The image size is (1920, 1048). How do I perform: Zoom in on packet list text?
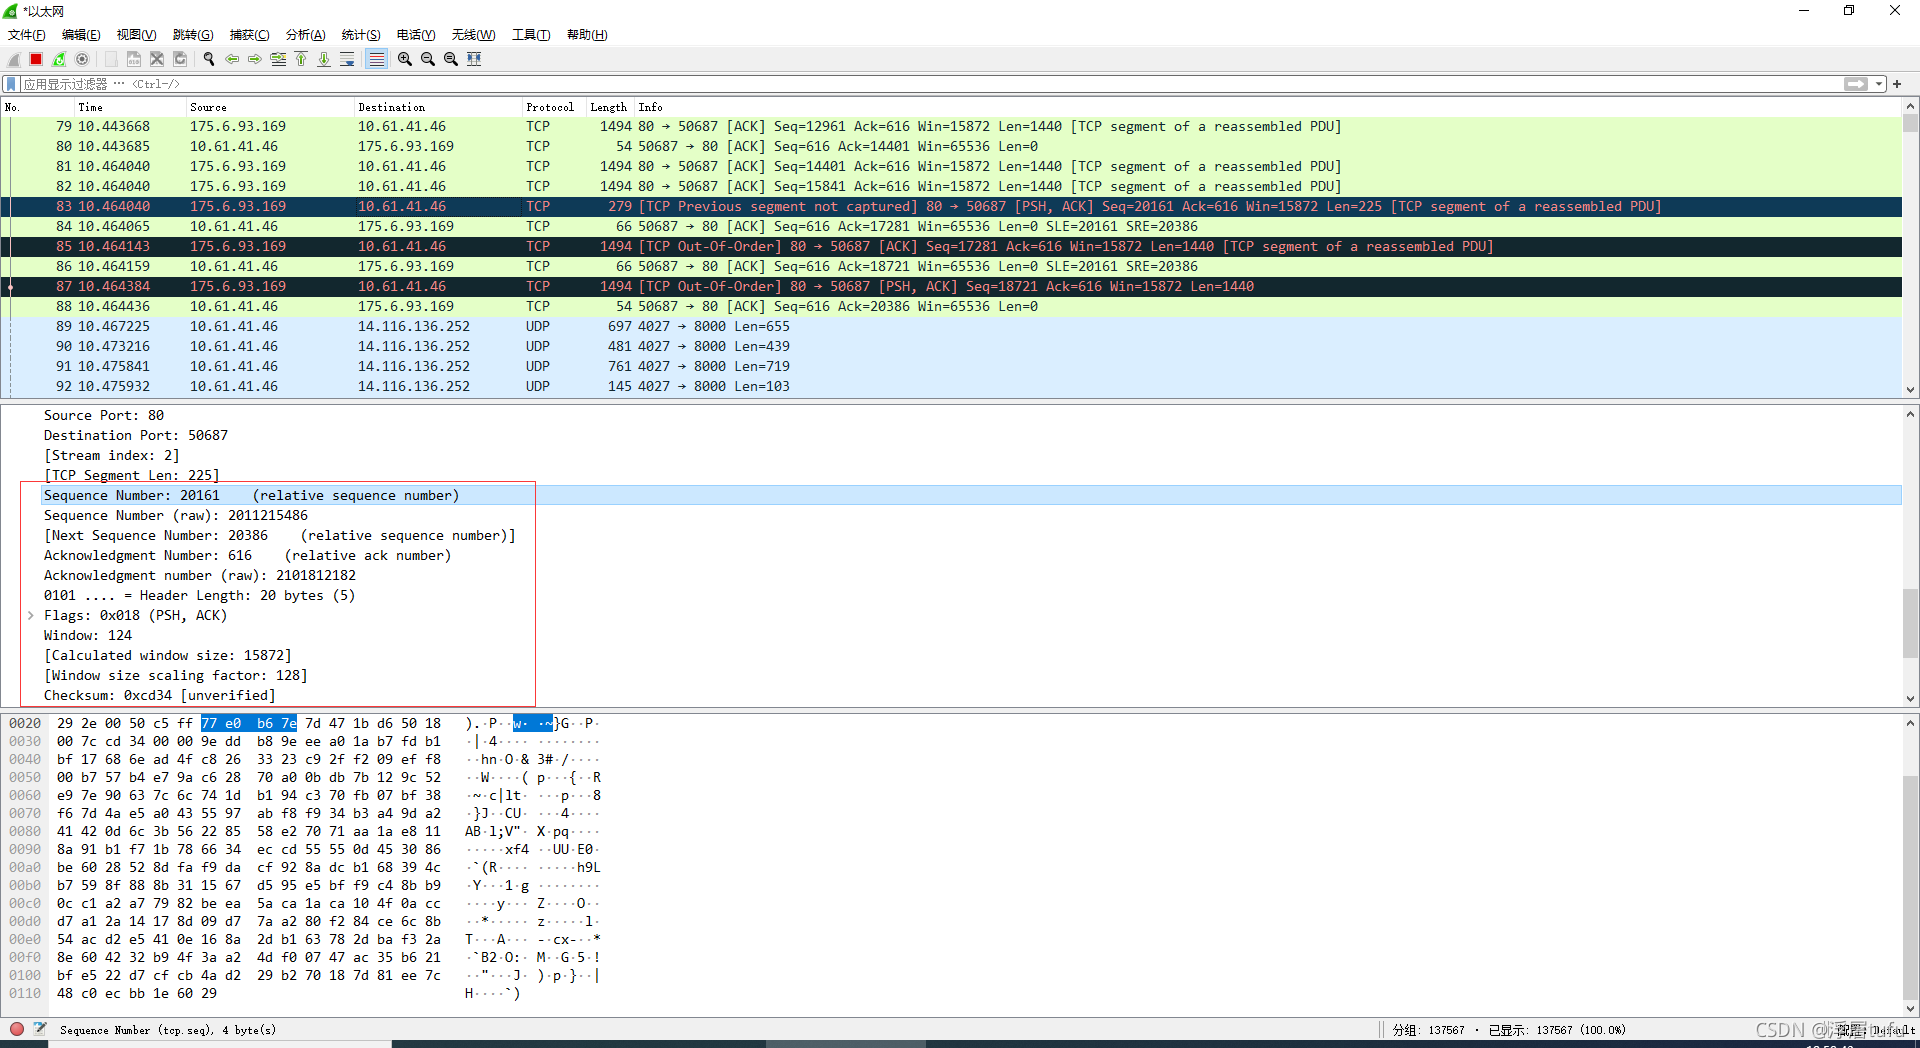(405, 59)
